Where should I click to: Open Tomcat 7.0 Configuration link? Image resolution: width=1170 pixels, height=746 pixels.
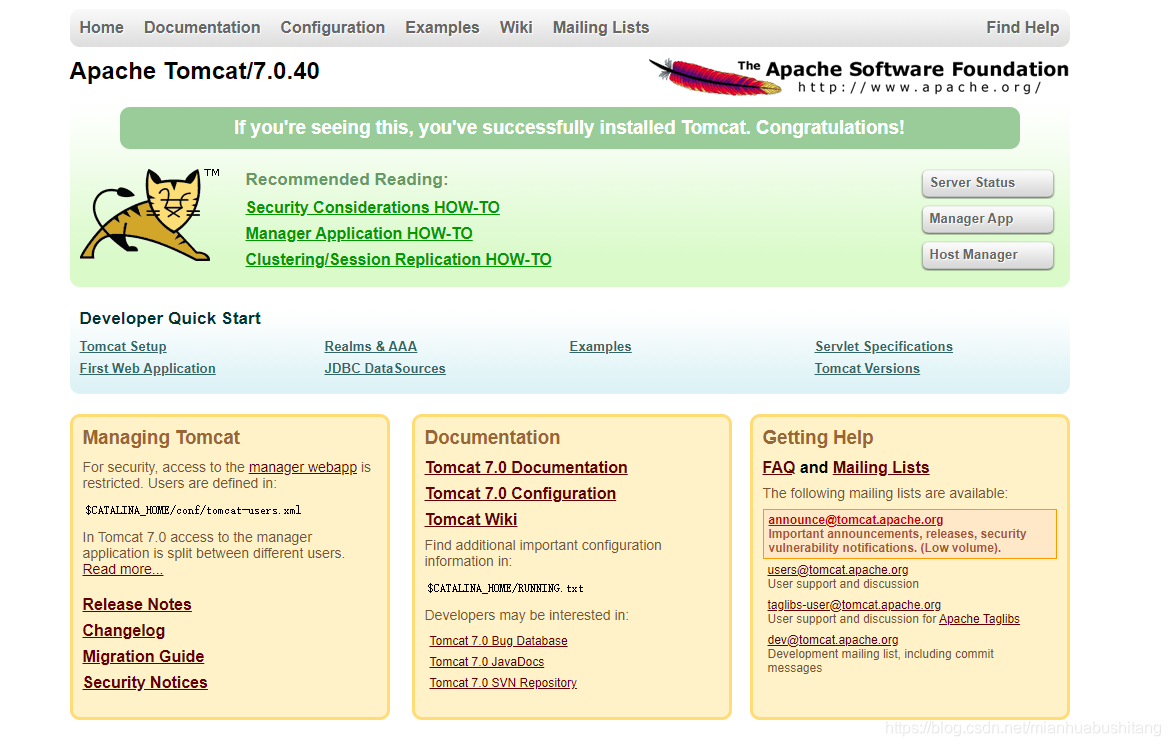[521, 494]
